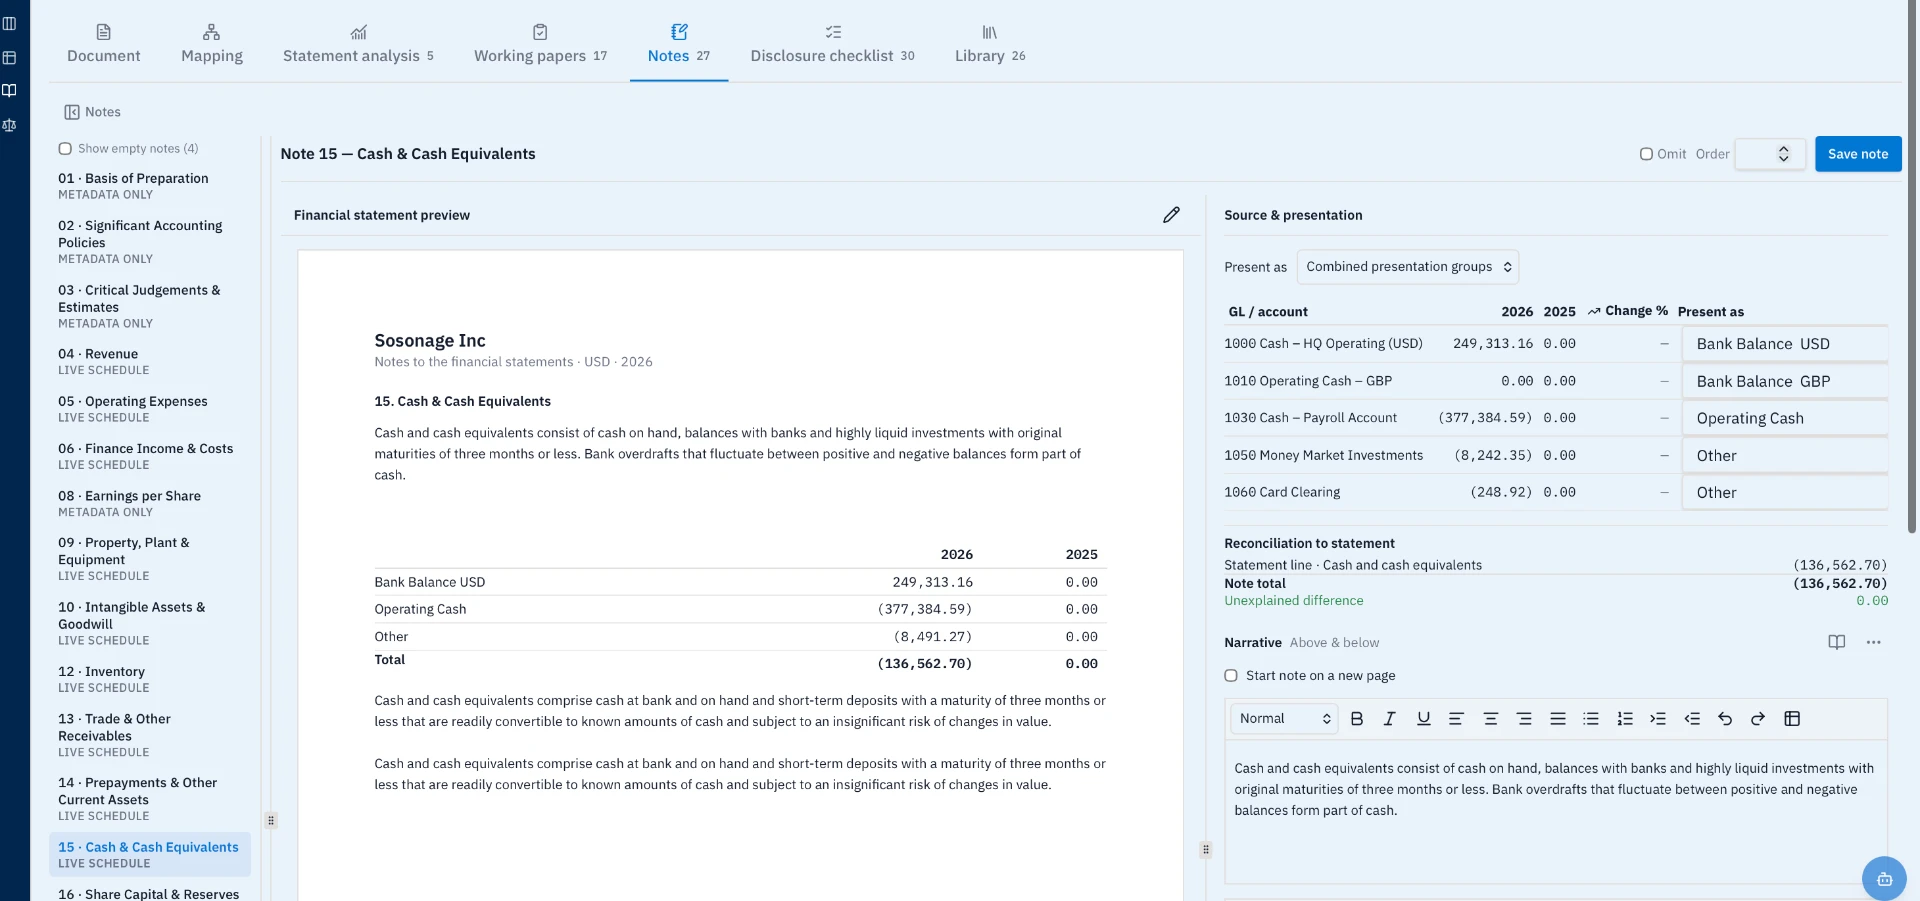Image resolution: width=1920 pixels, height=901 pixels.
Task: Open the narrative library book icon
Action: coord(1837,643)
